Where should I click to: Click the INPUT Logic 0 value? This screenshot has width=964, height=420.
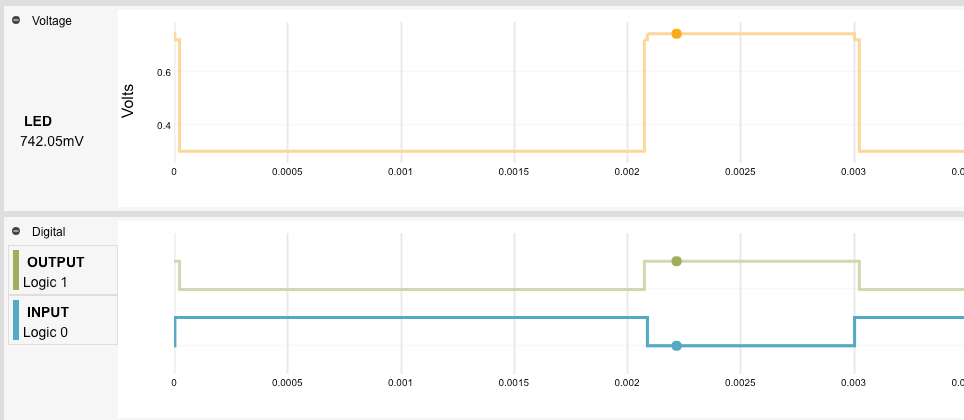45,332
